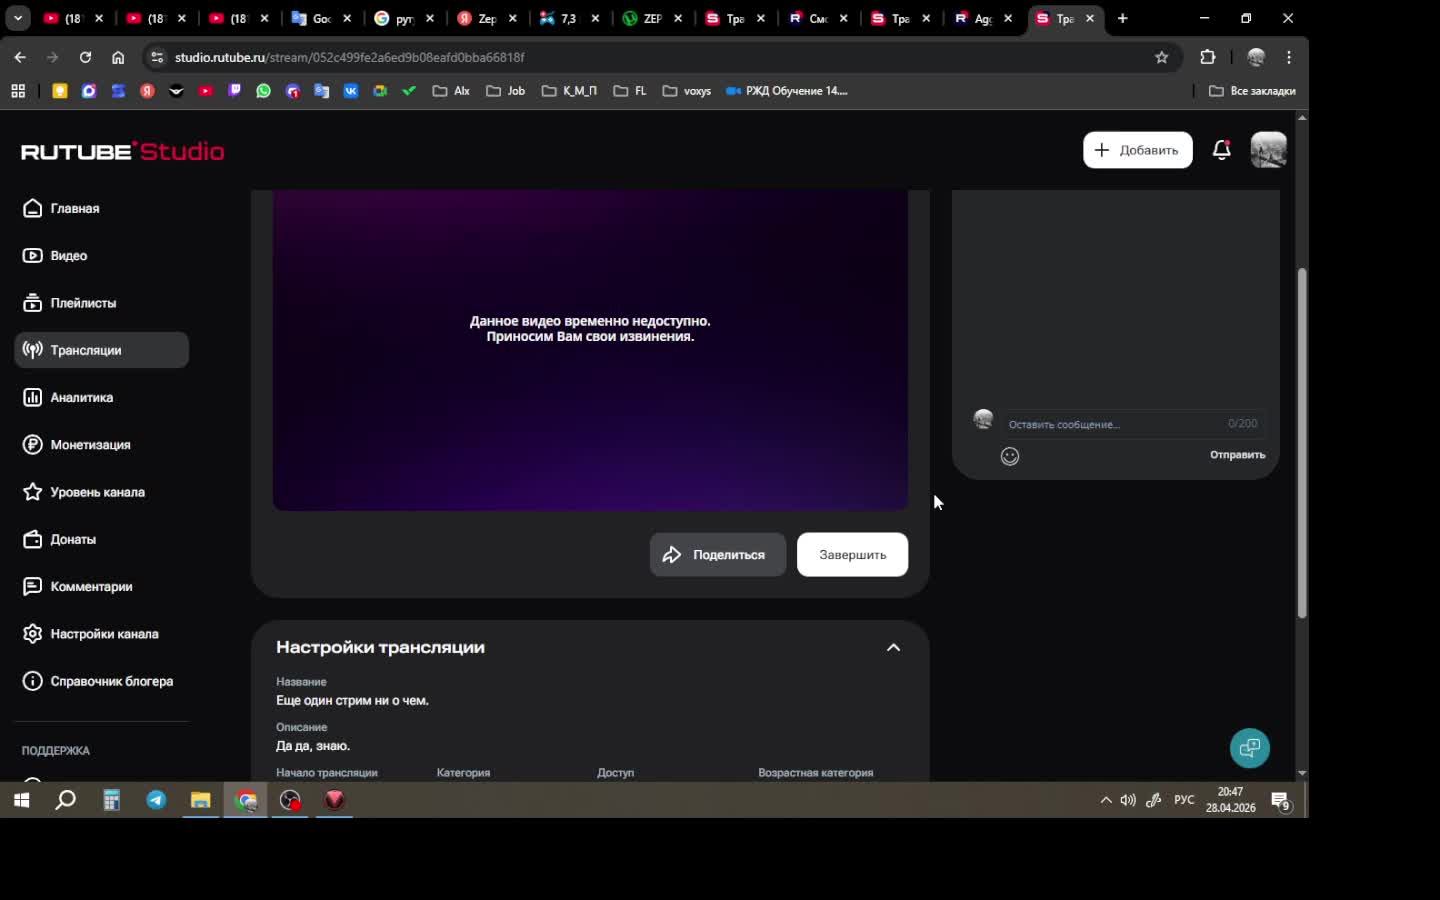Open the Job bookmarks folder

505,91
